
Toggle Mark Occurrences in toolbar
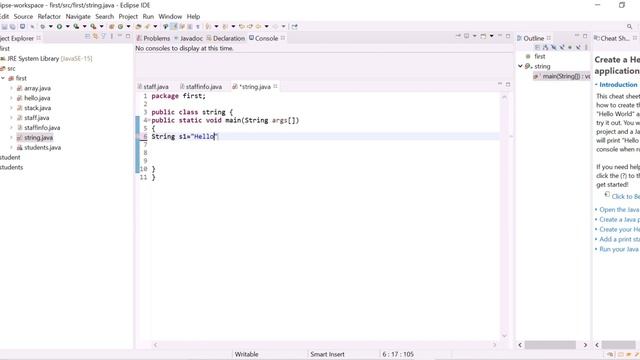(x=173, y=27)
